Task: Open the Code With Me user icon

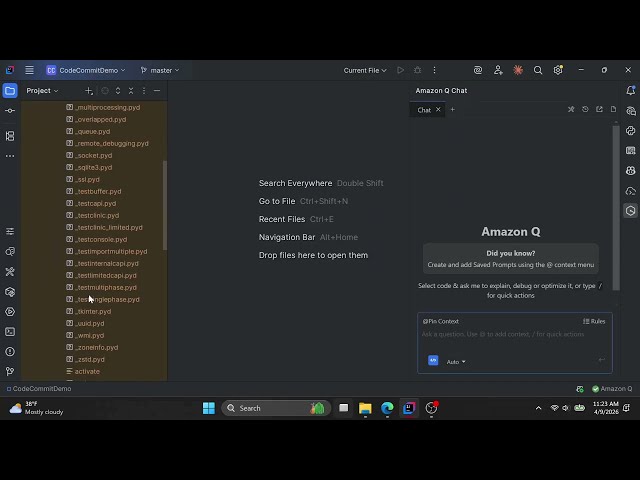Action: tap(498, 70)
